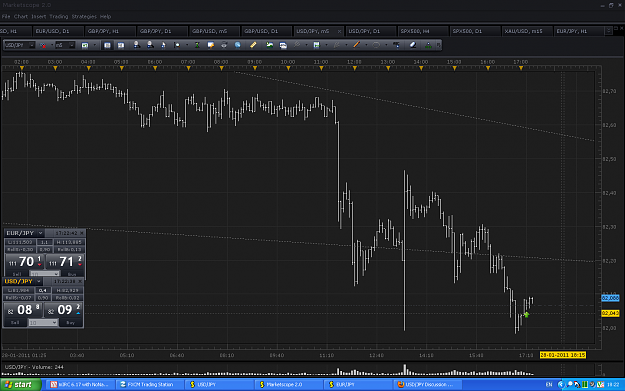Click the blue globe icon in toolbar

[238, 45]
